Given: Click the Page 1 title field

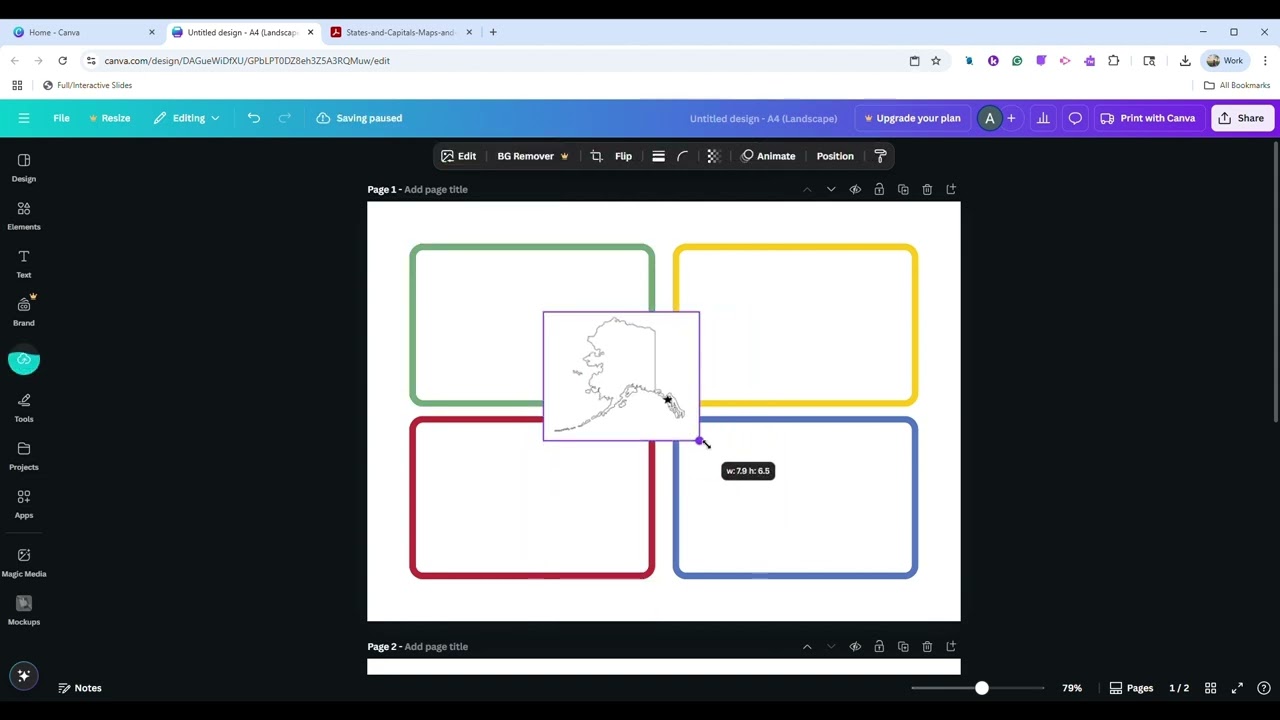Looking at the screenshot, I should coord(436,189).
